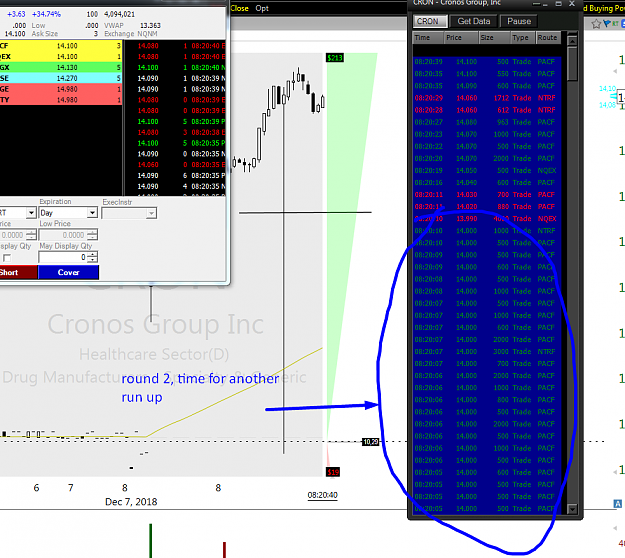Screen dimensions: 625x558
Task: Click the 10.29 price marker on chart
Action: pyautogui.click(x=370, y=442)
